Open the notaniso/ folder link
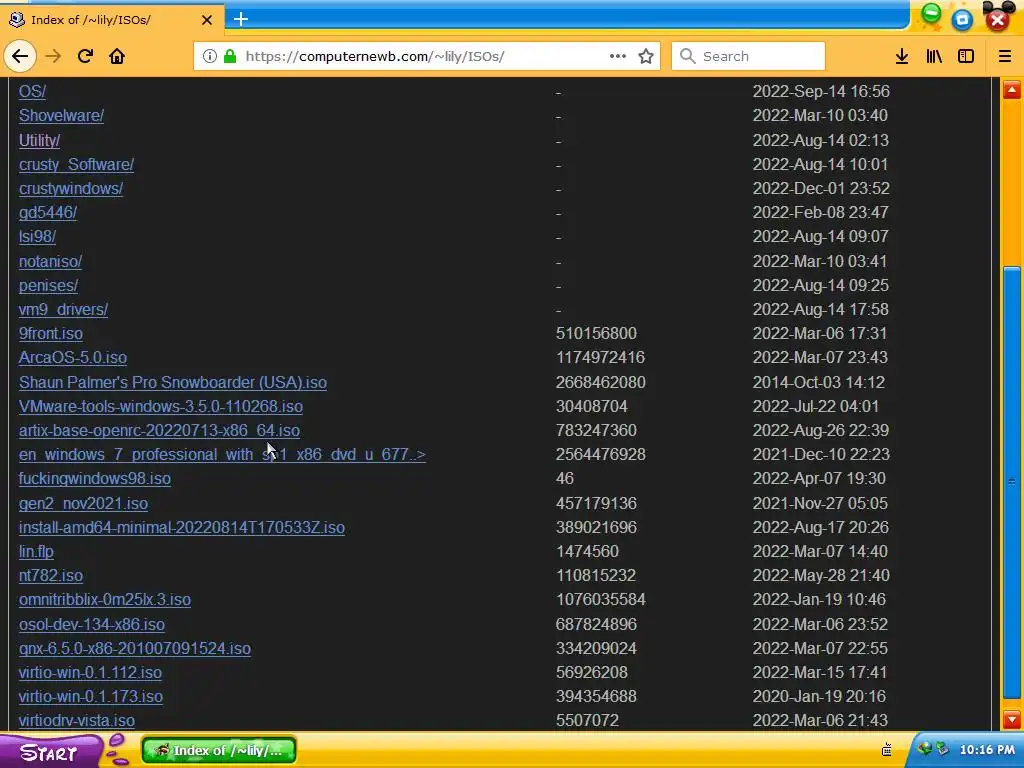Screen dimensions: 1024x768 click(50, 262)
